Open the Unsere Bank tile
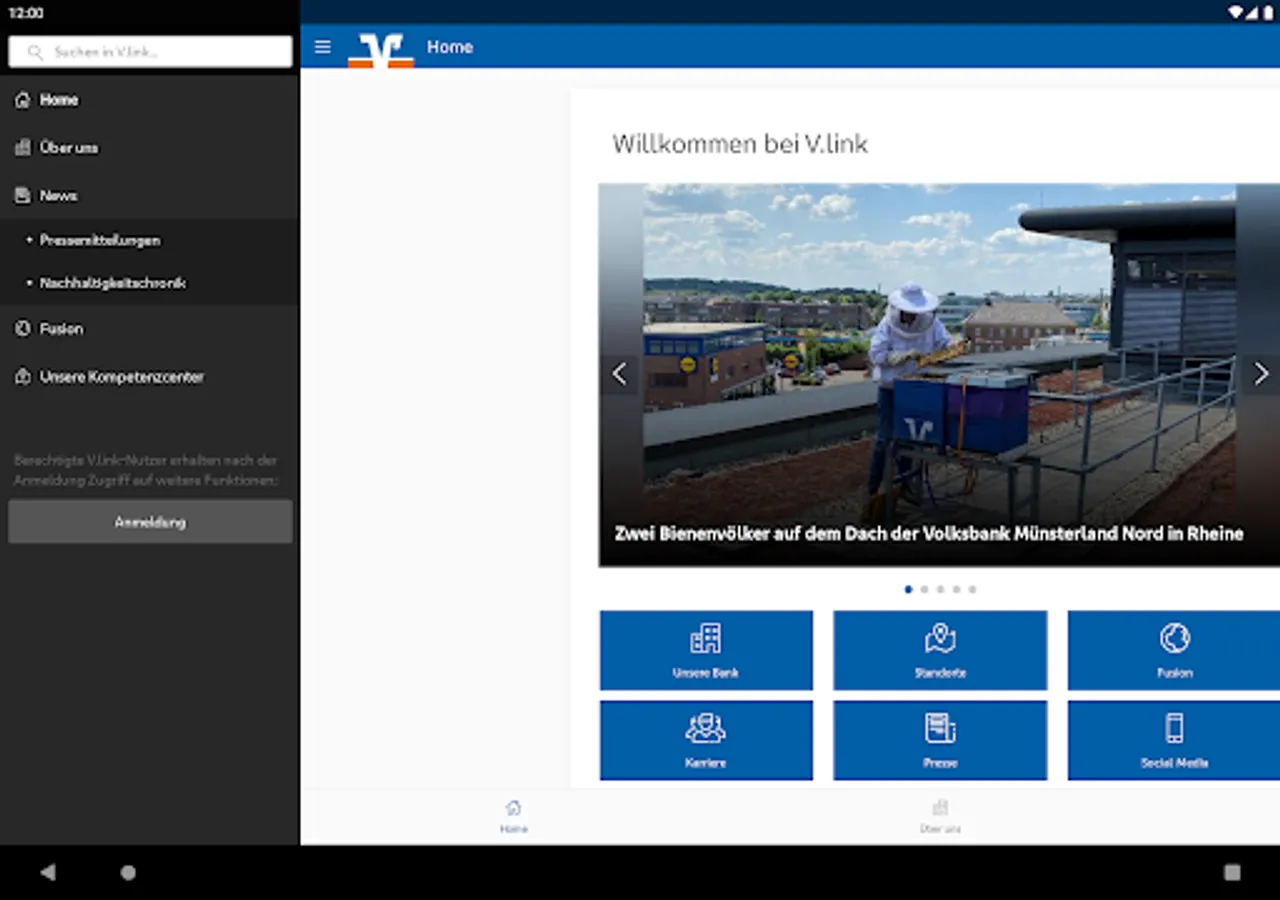Screen dimensions: 1280x900 pyautogui.click(x=706, y=650)
